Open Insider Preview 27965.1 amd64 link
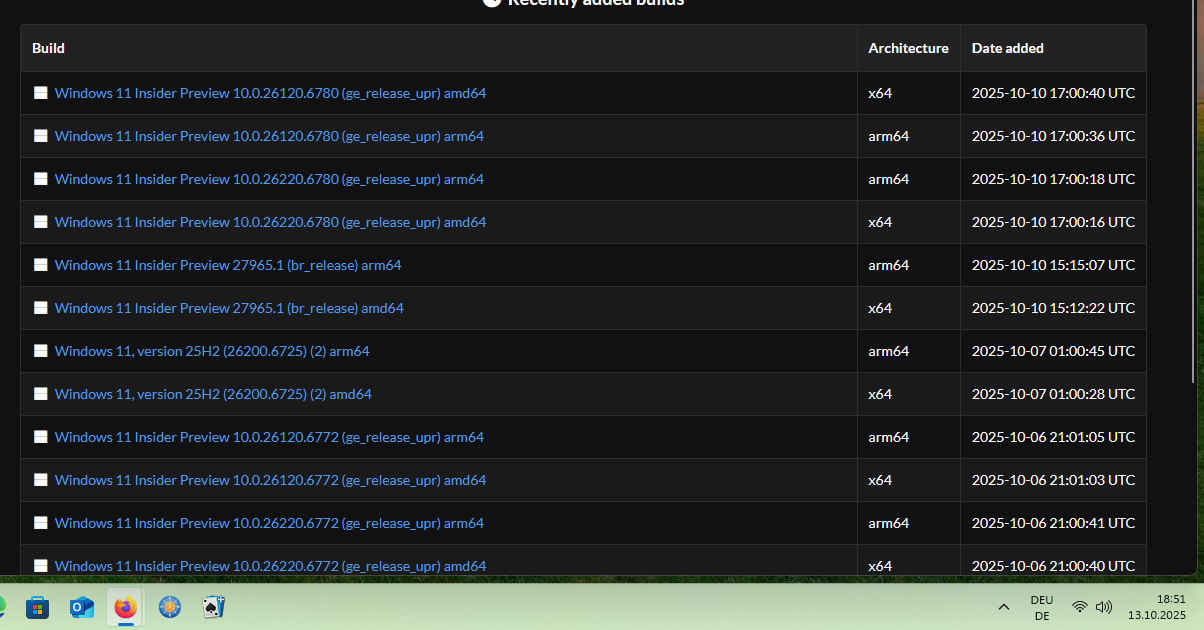The height and width of the screenshot is (630, 1204). [x=229, y=308]
